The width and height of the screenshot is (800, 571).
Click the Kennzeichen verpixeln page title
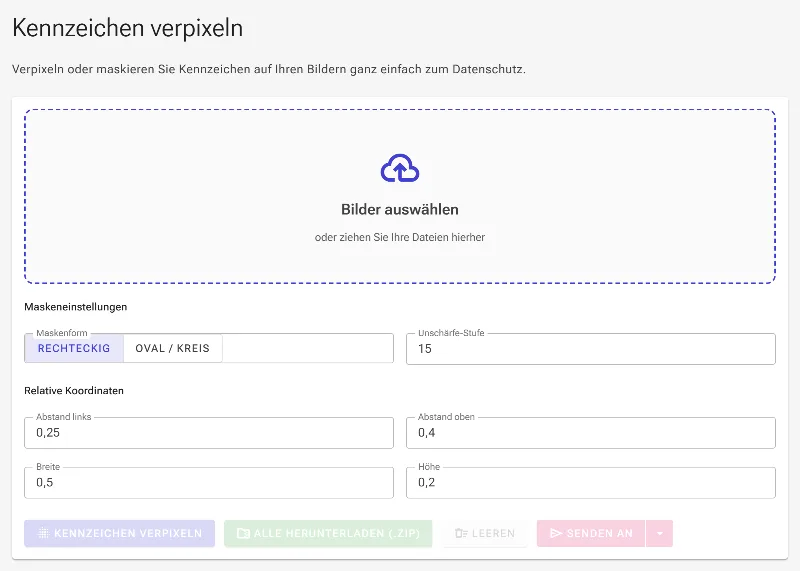point(128,28)
